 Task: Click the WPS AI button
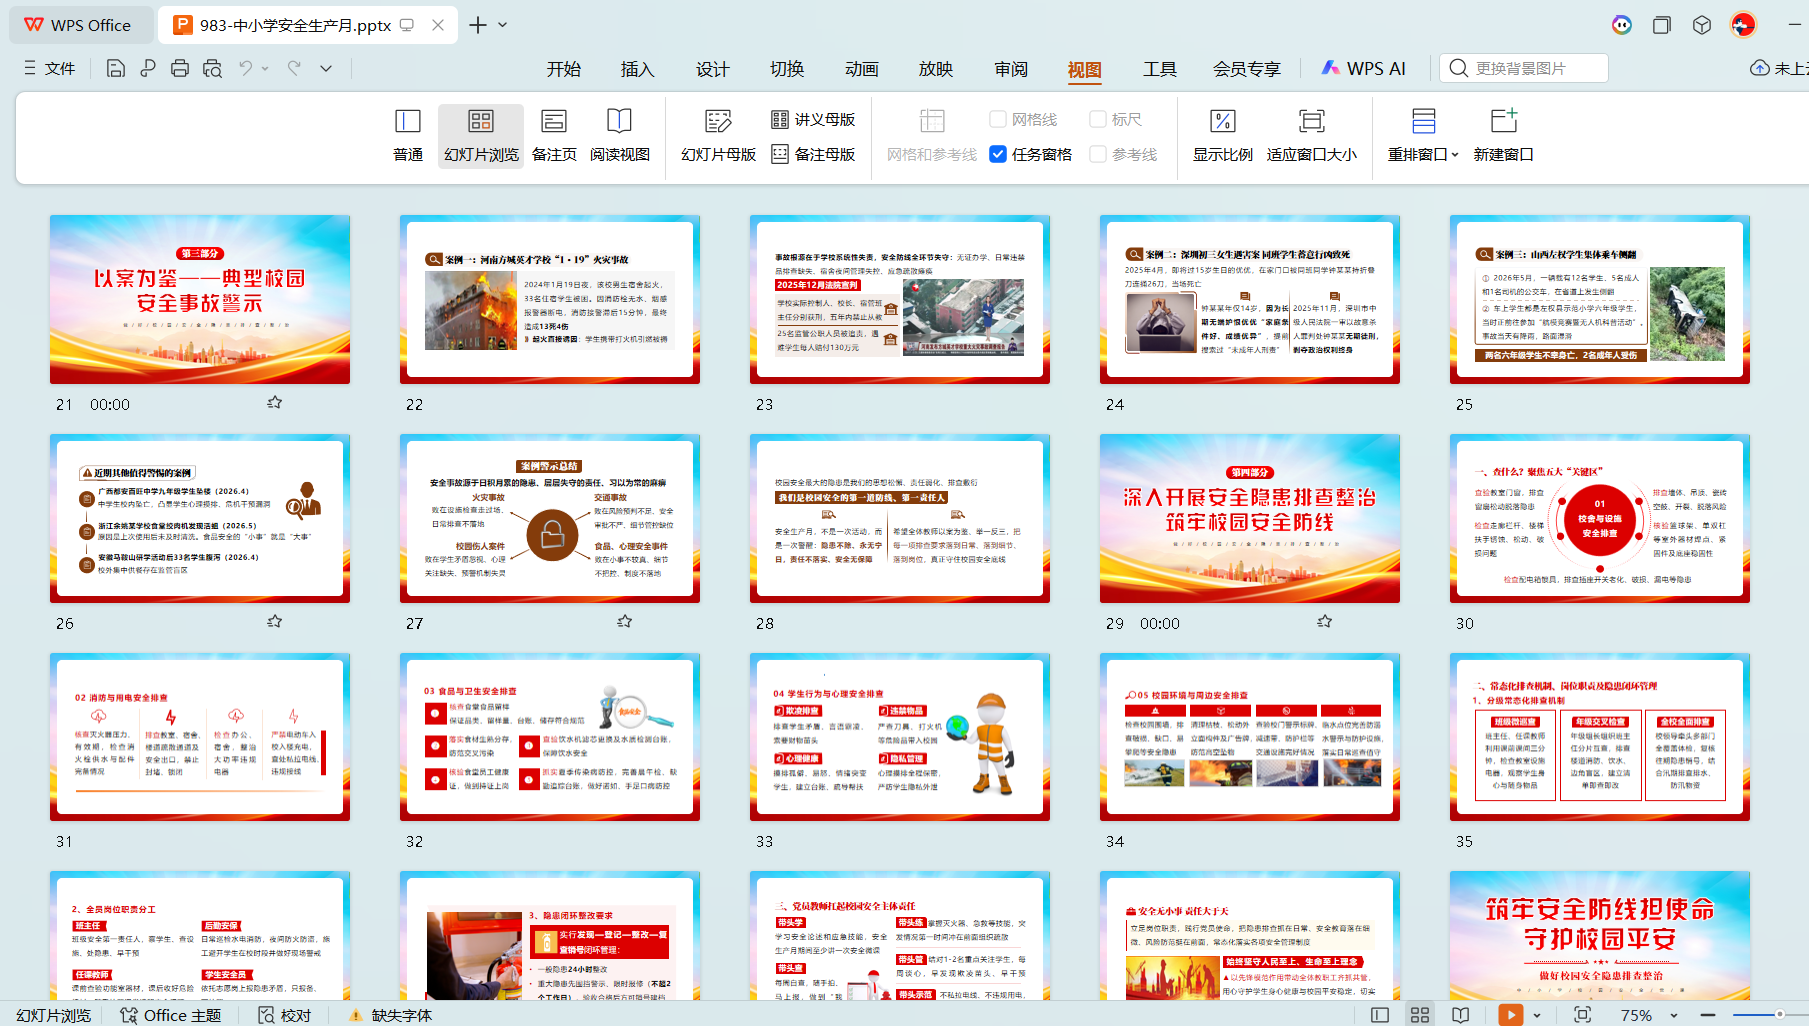(x=1363, y=68)
